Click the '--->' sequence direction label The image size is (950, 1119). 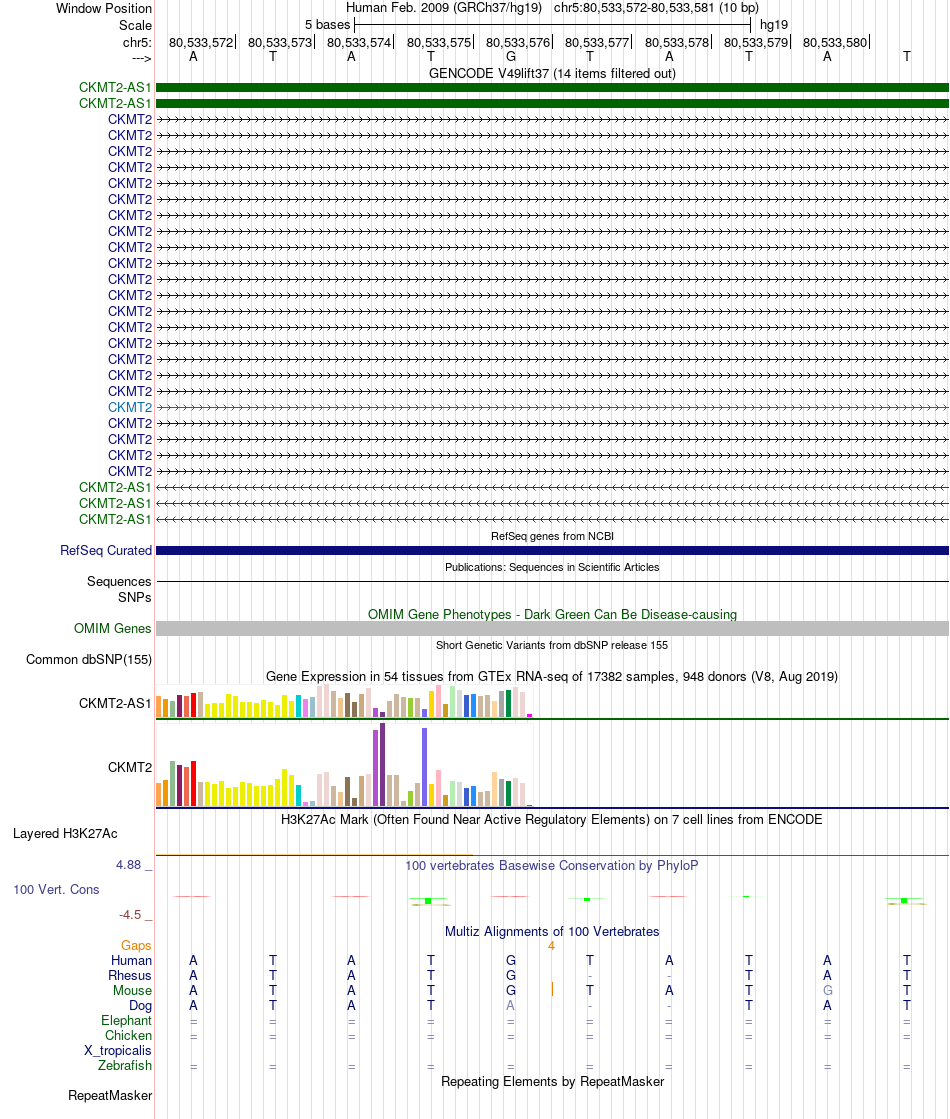click(x=141, y=58)
